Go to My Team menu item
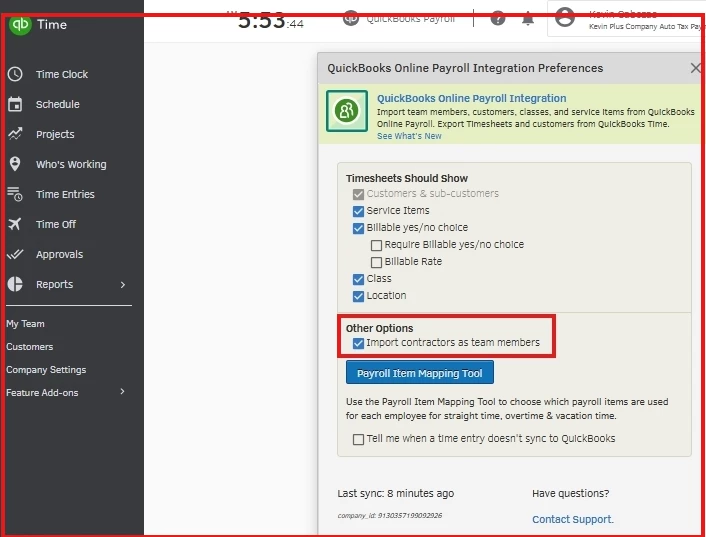Viewport: 706px width, 537px height. (x=25, y=324)
